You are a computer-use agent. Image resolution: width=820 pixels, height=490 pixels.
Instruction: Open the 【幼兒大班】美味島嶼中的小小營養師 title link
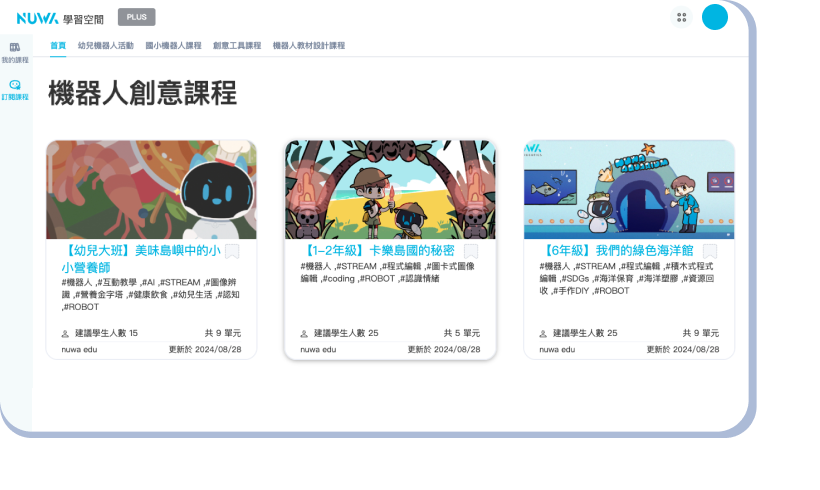(x=141, y=259)
